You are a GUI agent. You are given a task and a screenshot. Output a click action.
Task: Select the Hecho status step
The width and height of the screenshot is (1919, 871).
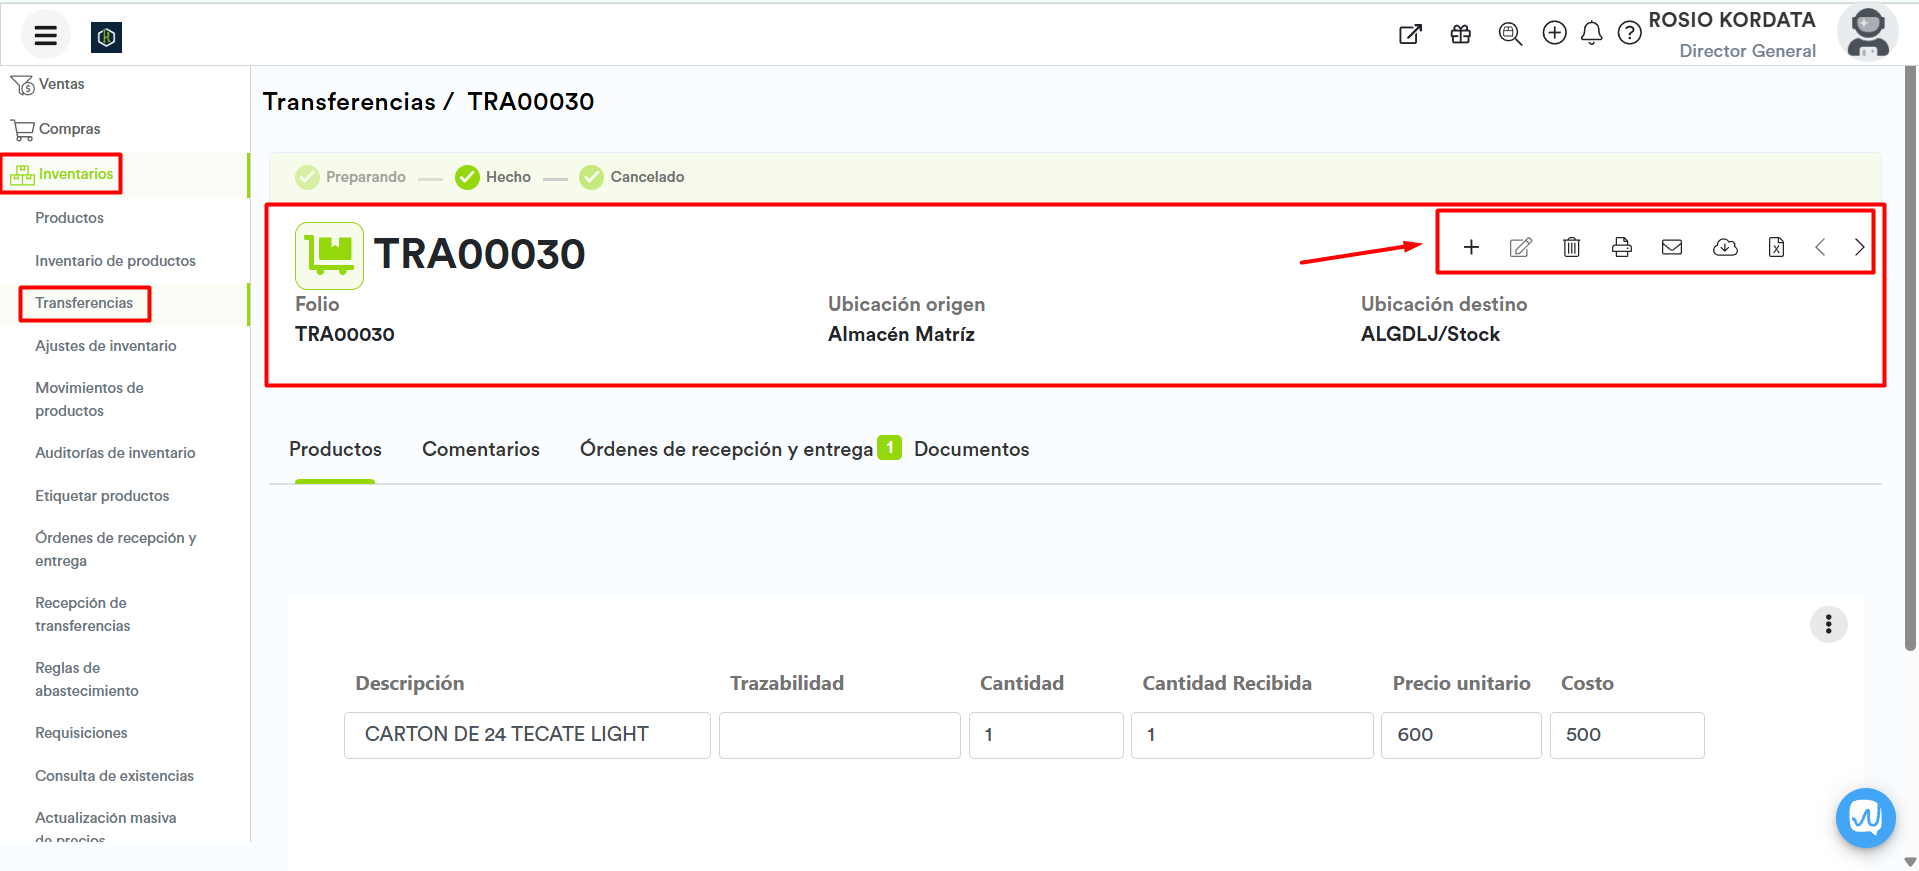[493, 177]
